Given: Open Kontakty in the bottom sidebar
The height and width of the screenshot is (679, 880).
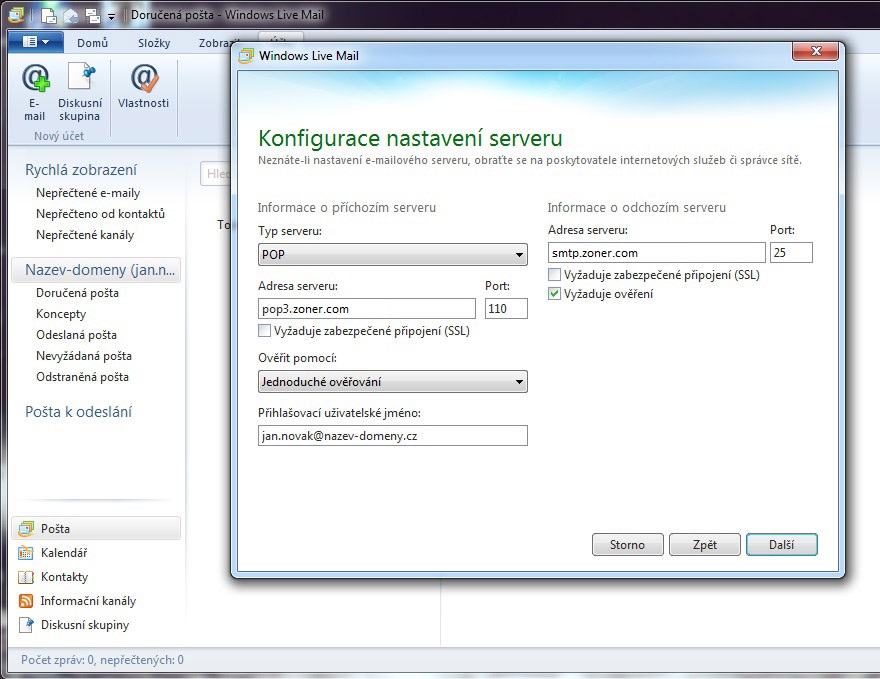Looking at the screenshot, I should (64, 577).
